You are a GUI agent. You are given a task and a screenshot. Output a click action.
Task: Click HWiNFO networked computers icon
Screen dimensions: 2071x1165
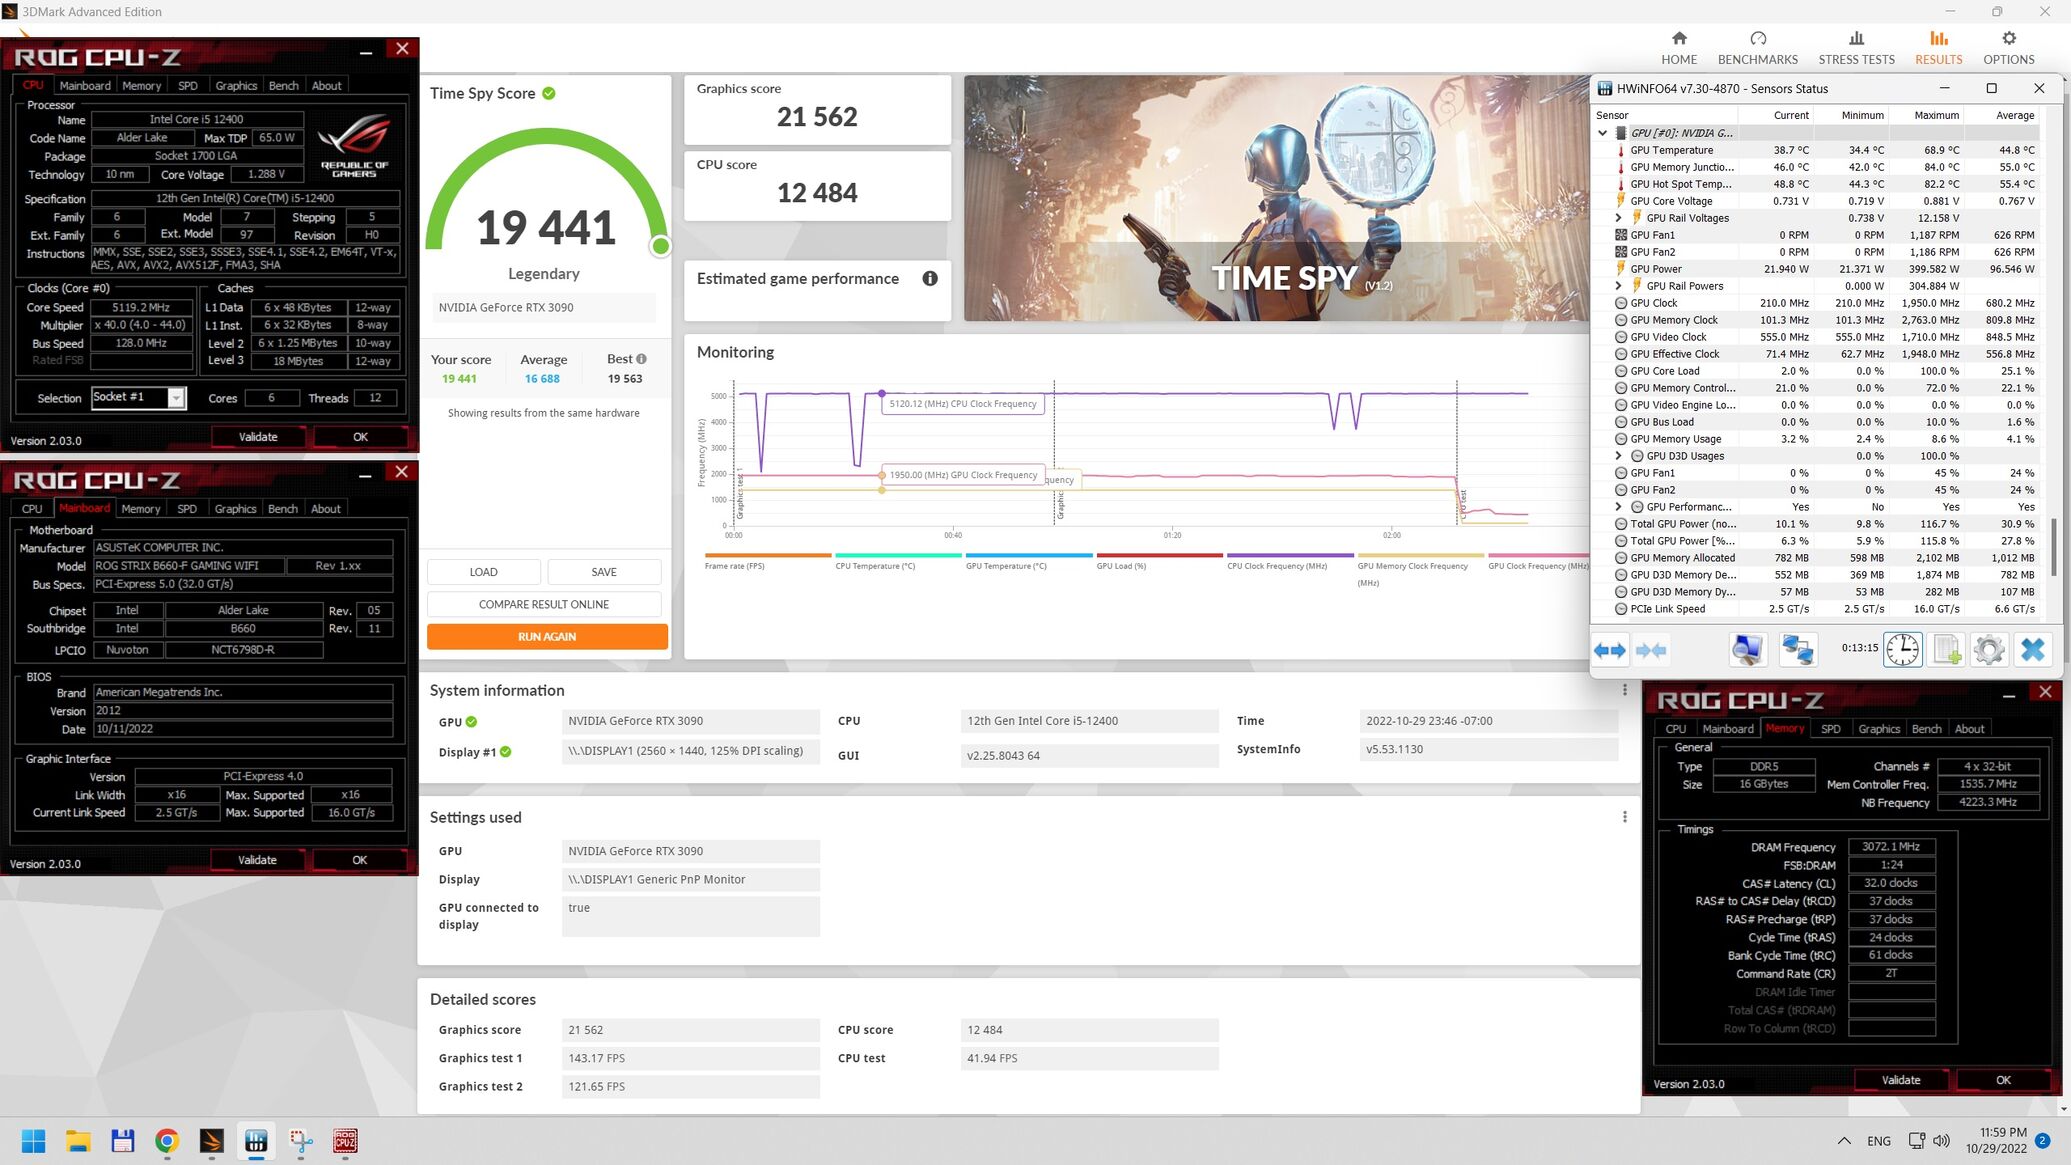[x=1797, y=650]
